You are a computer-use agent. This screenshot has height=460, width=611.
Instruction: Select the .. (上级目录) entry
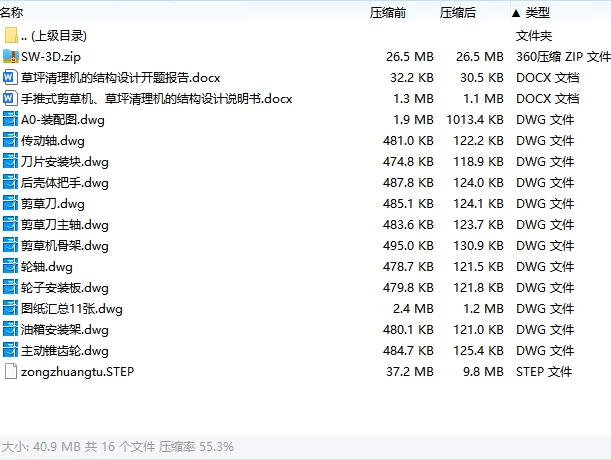[54, 35]
